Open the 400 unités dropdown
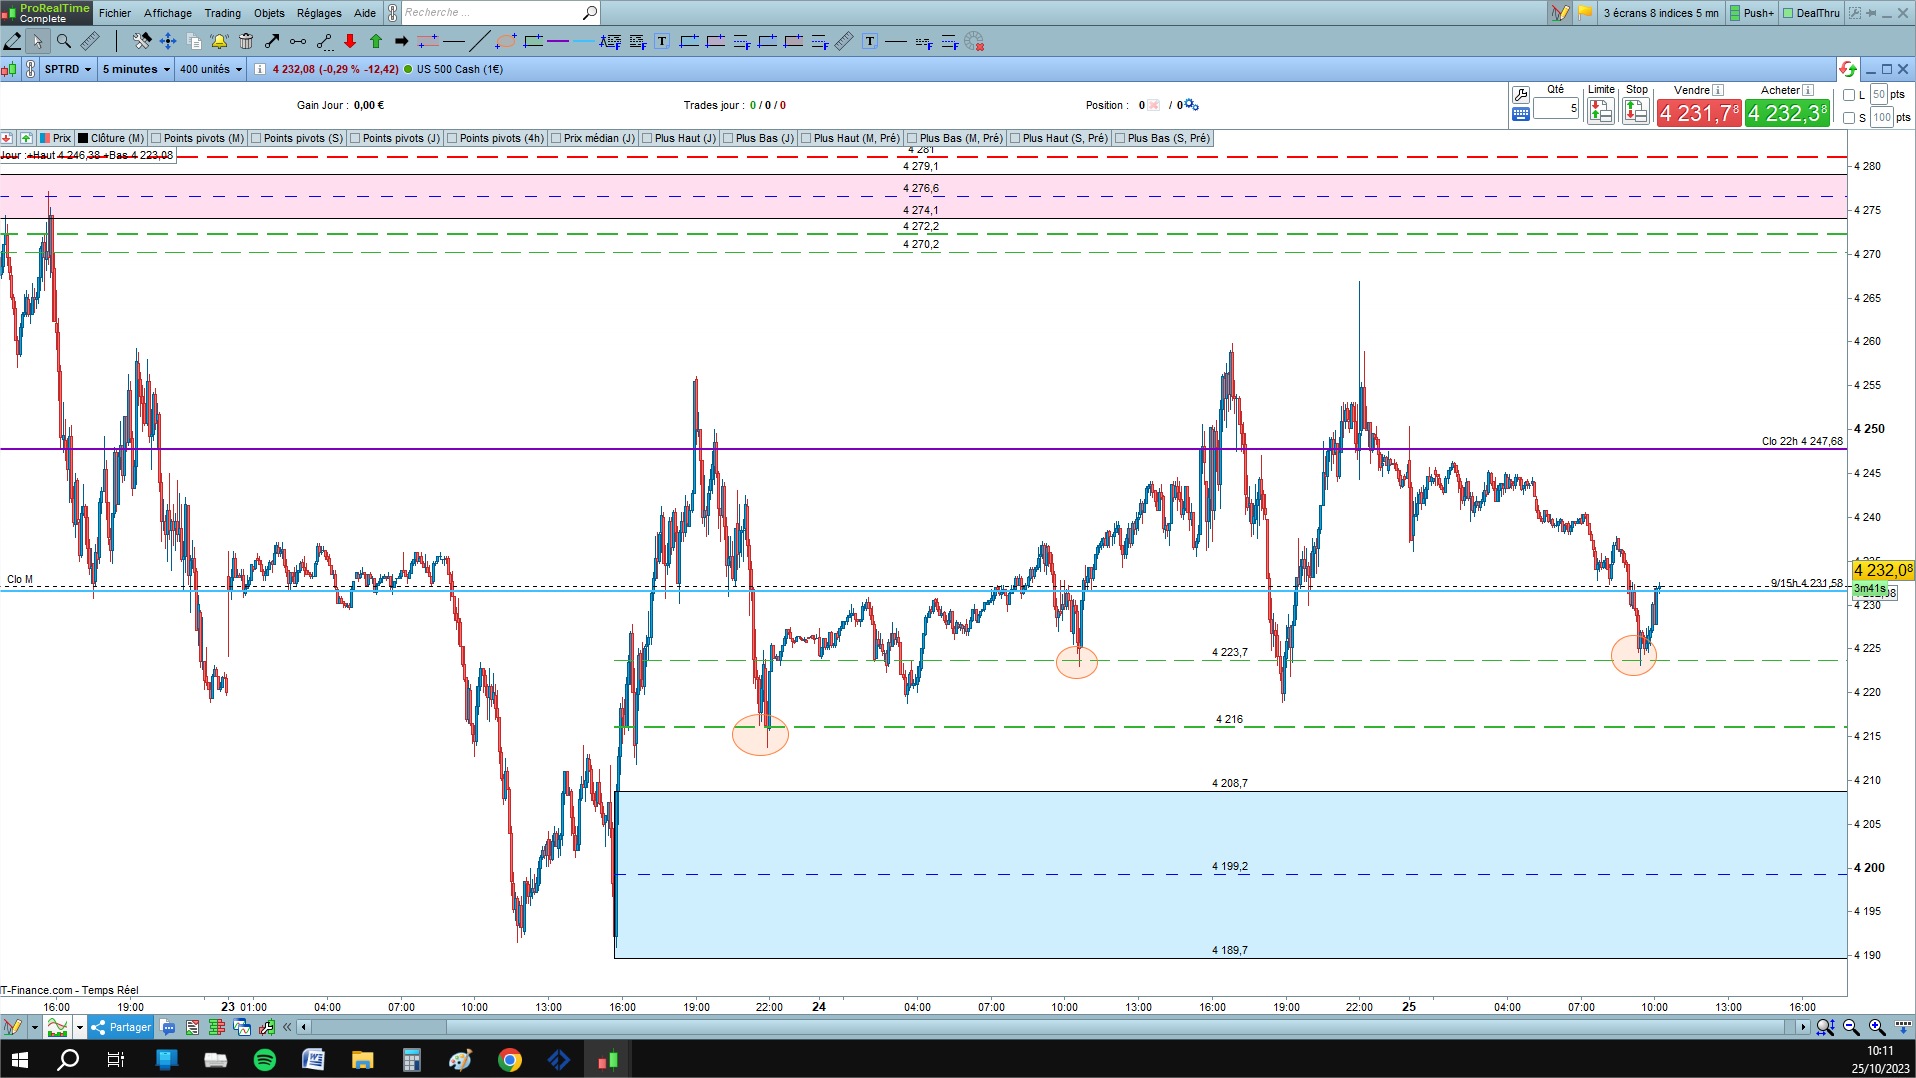This screenshot has height=1078, width=1916. (x=210, y=69)
